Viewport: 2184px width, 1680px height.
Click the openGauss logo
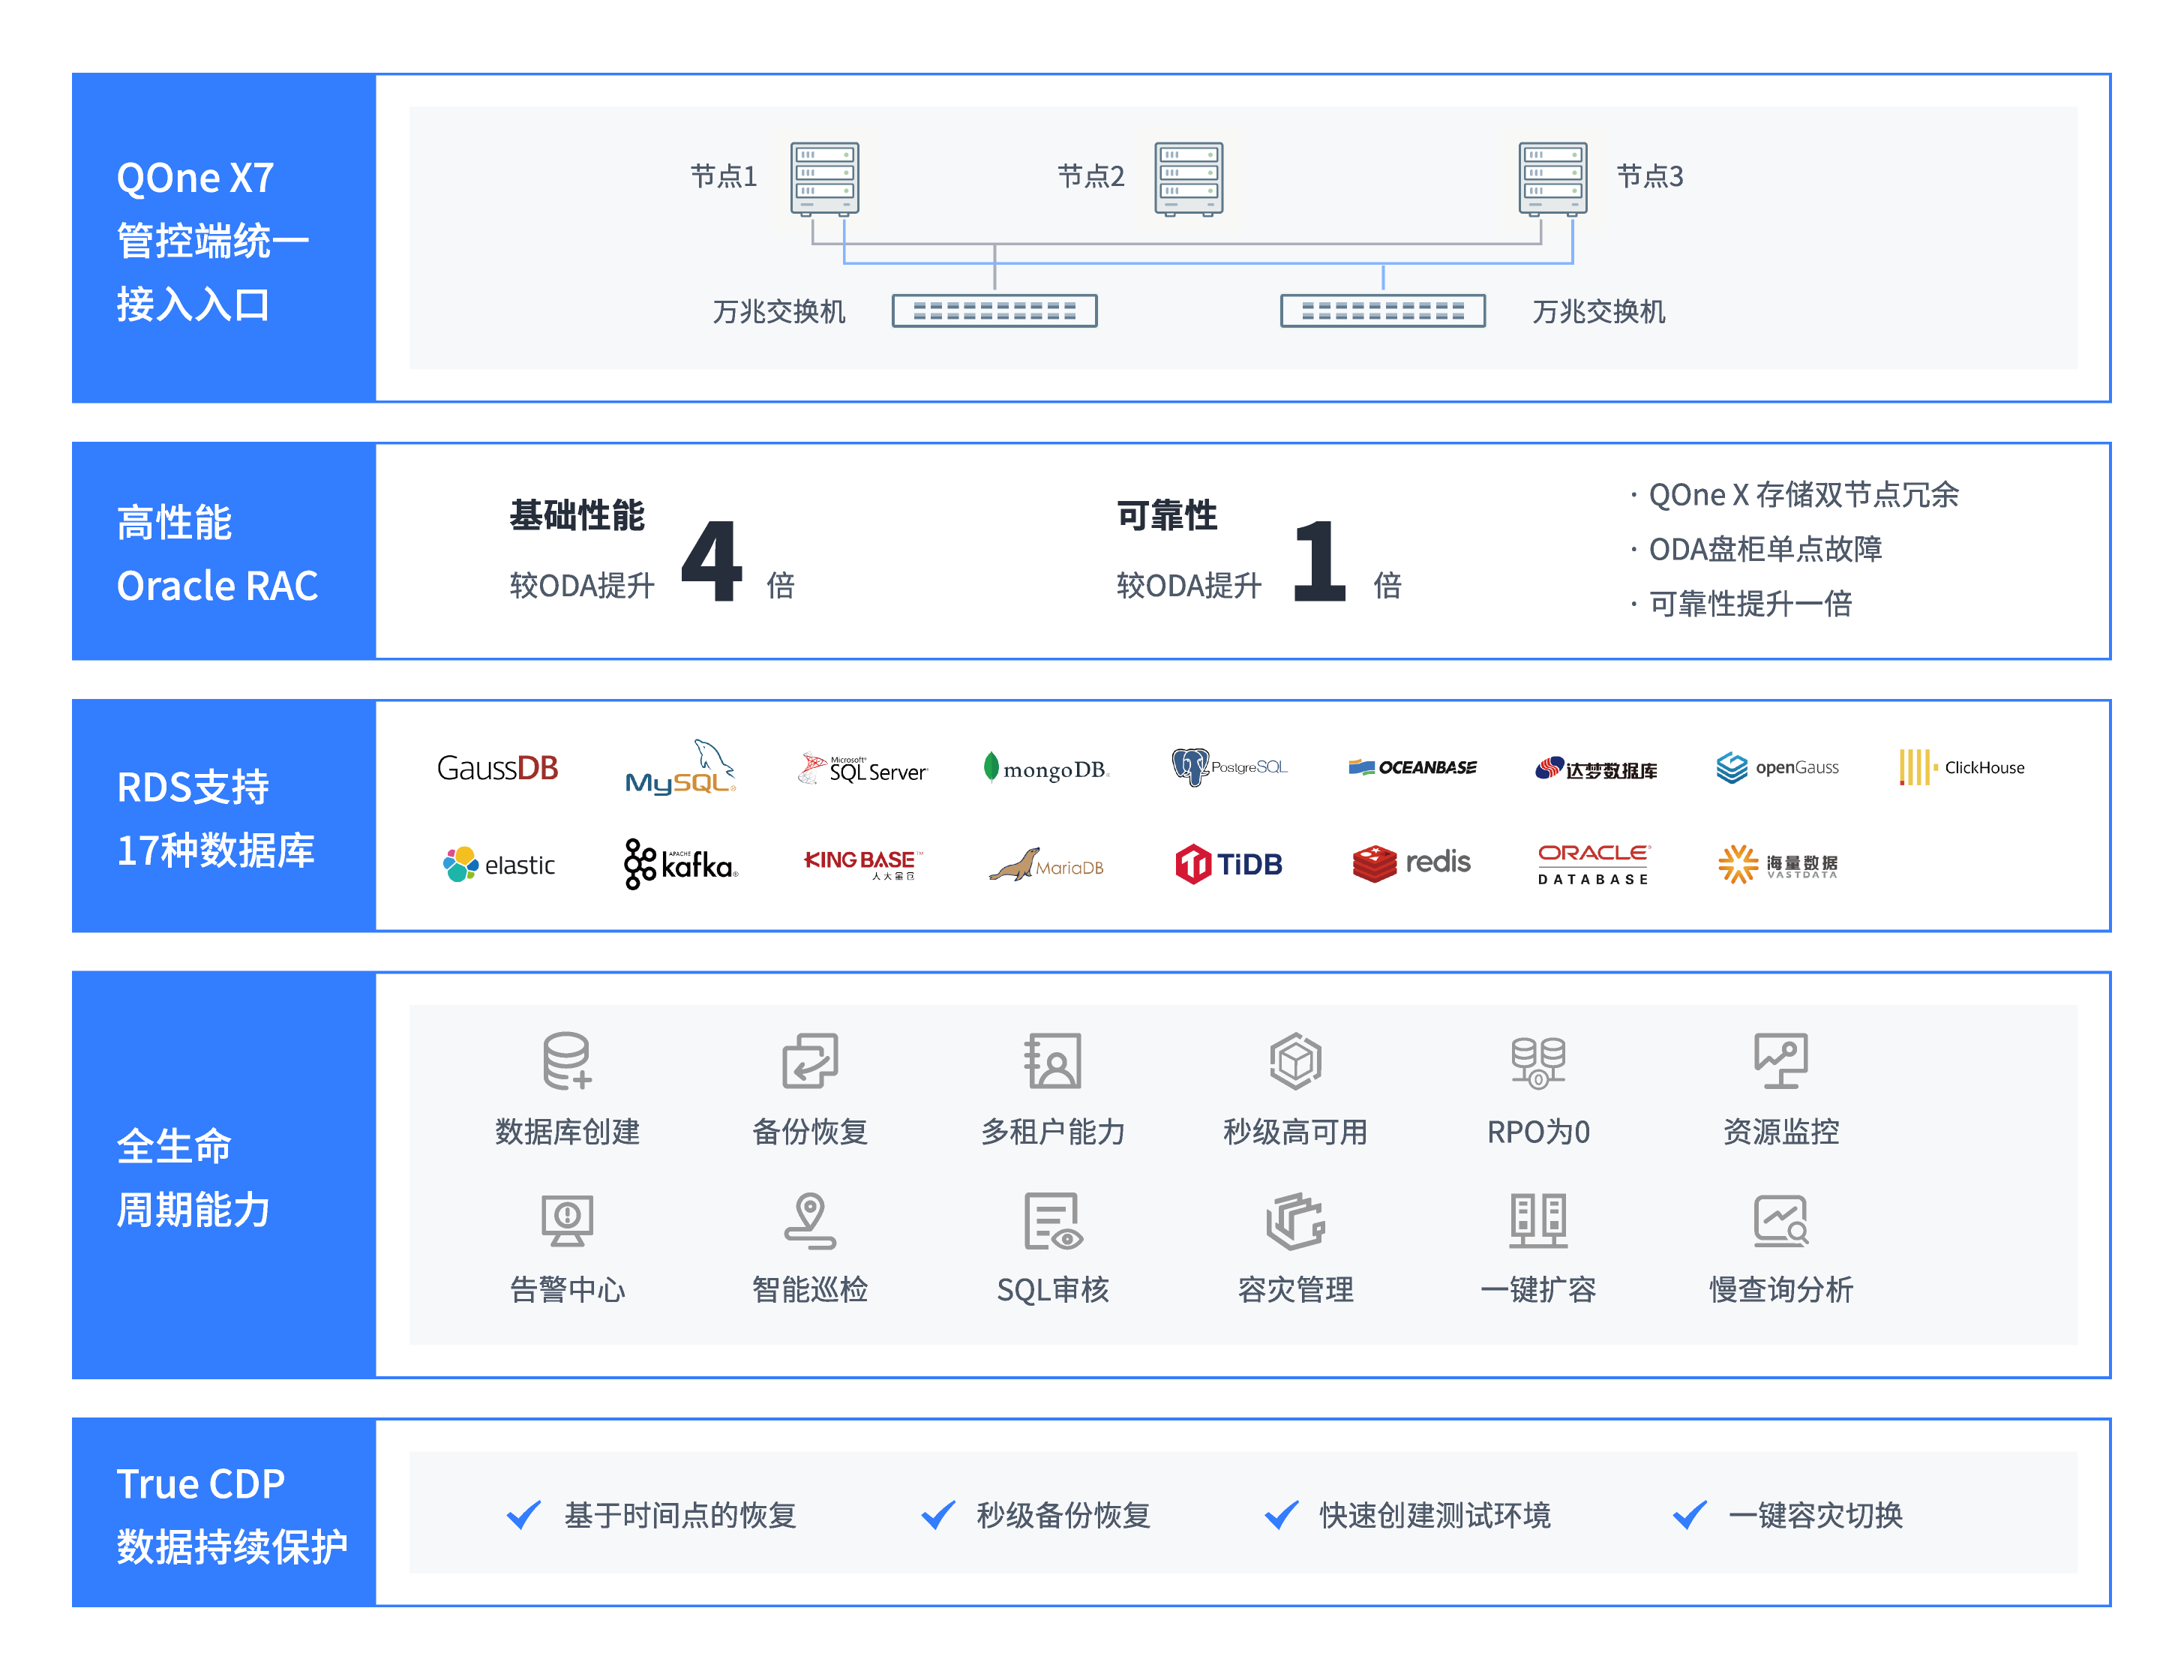click(x=1777, y=767)
